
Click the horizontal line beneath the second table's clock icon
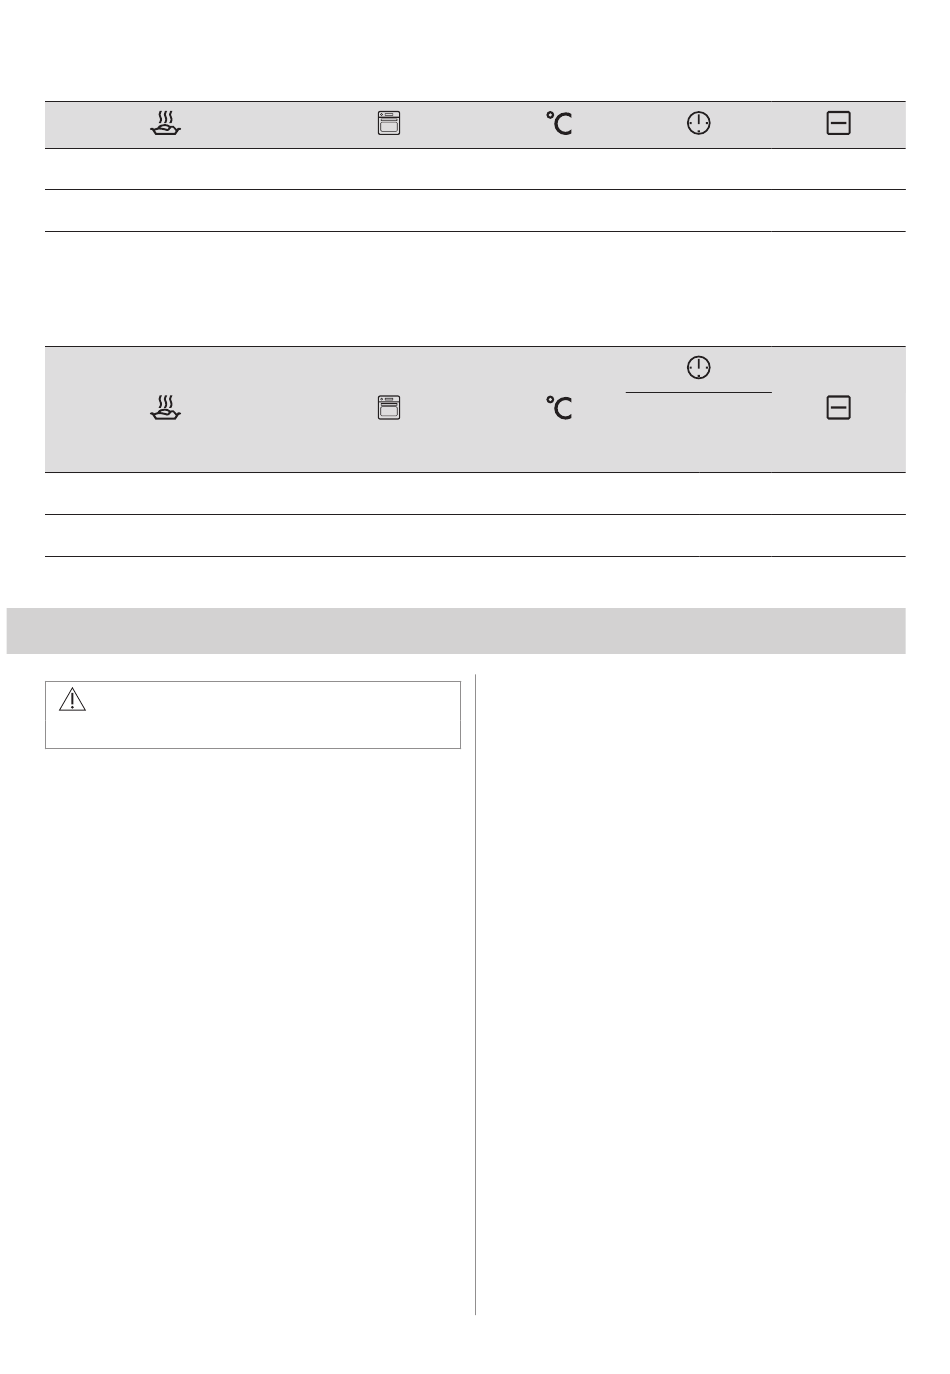[699, 393]
